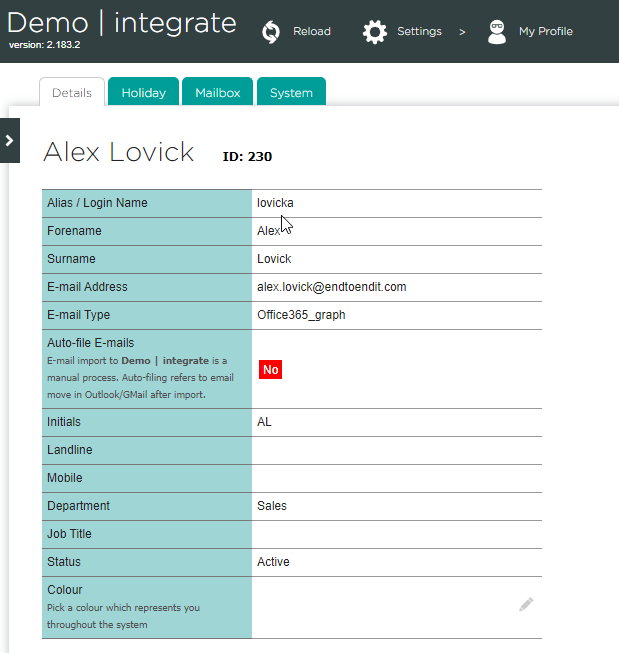Click the e-mail address alex.lovick@endtoendit.com
Image resolution: width=619 pixels, height=653 pixels.
click(x=331, y=287)
